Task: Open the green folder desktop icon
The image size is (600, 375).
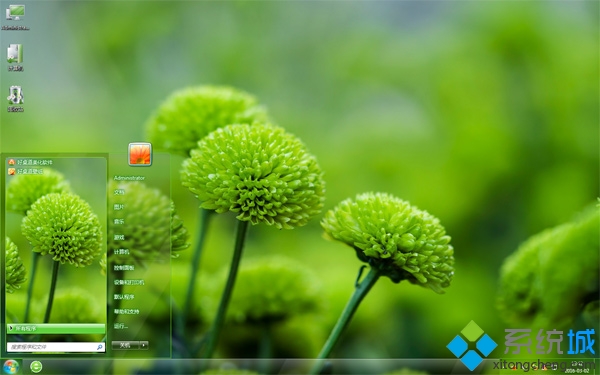Action: pyautogui.click(x=15, y=57)
